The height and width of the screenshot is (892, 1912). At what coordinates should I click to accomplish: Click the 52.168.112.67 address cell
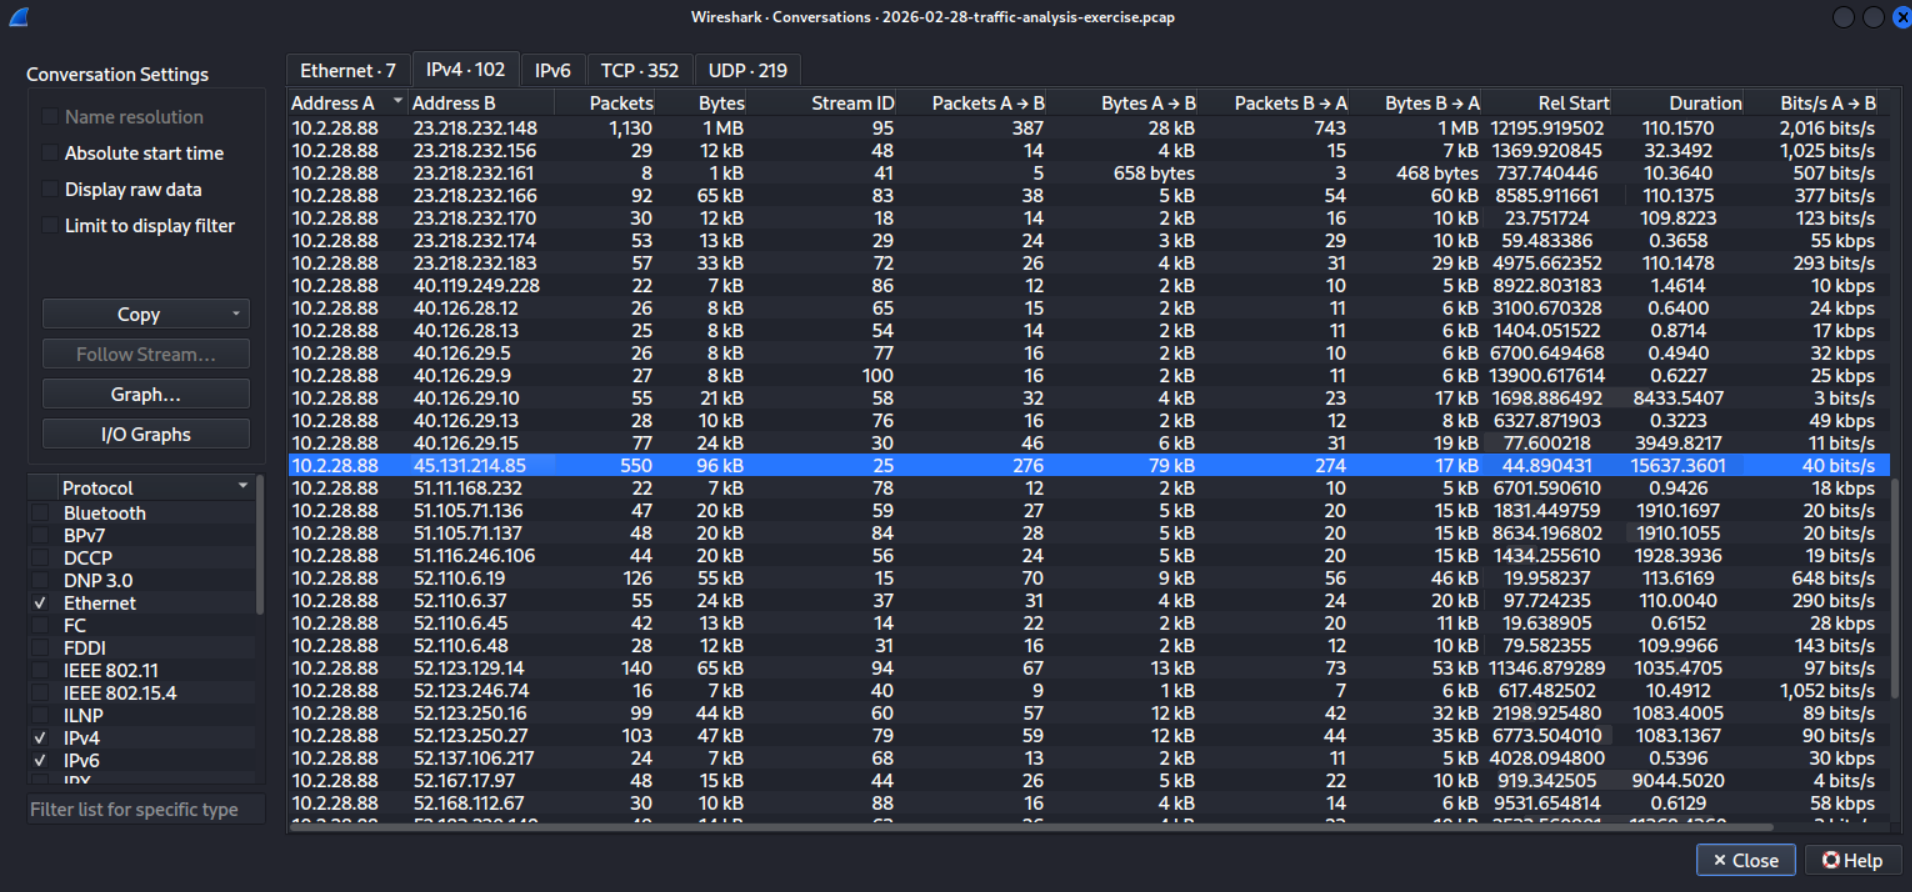(469, 803)
